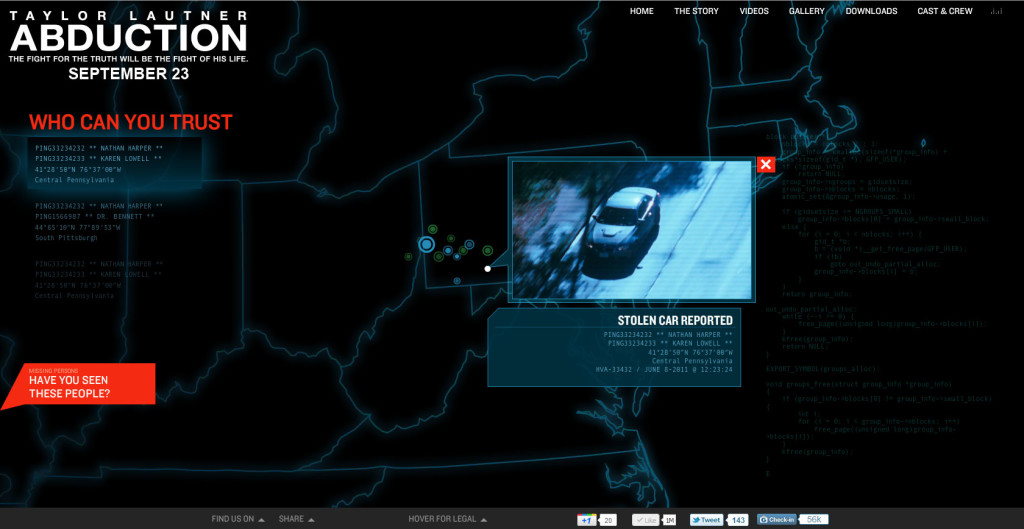
Task: Open the Home page
Action: pos(641,11)
